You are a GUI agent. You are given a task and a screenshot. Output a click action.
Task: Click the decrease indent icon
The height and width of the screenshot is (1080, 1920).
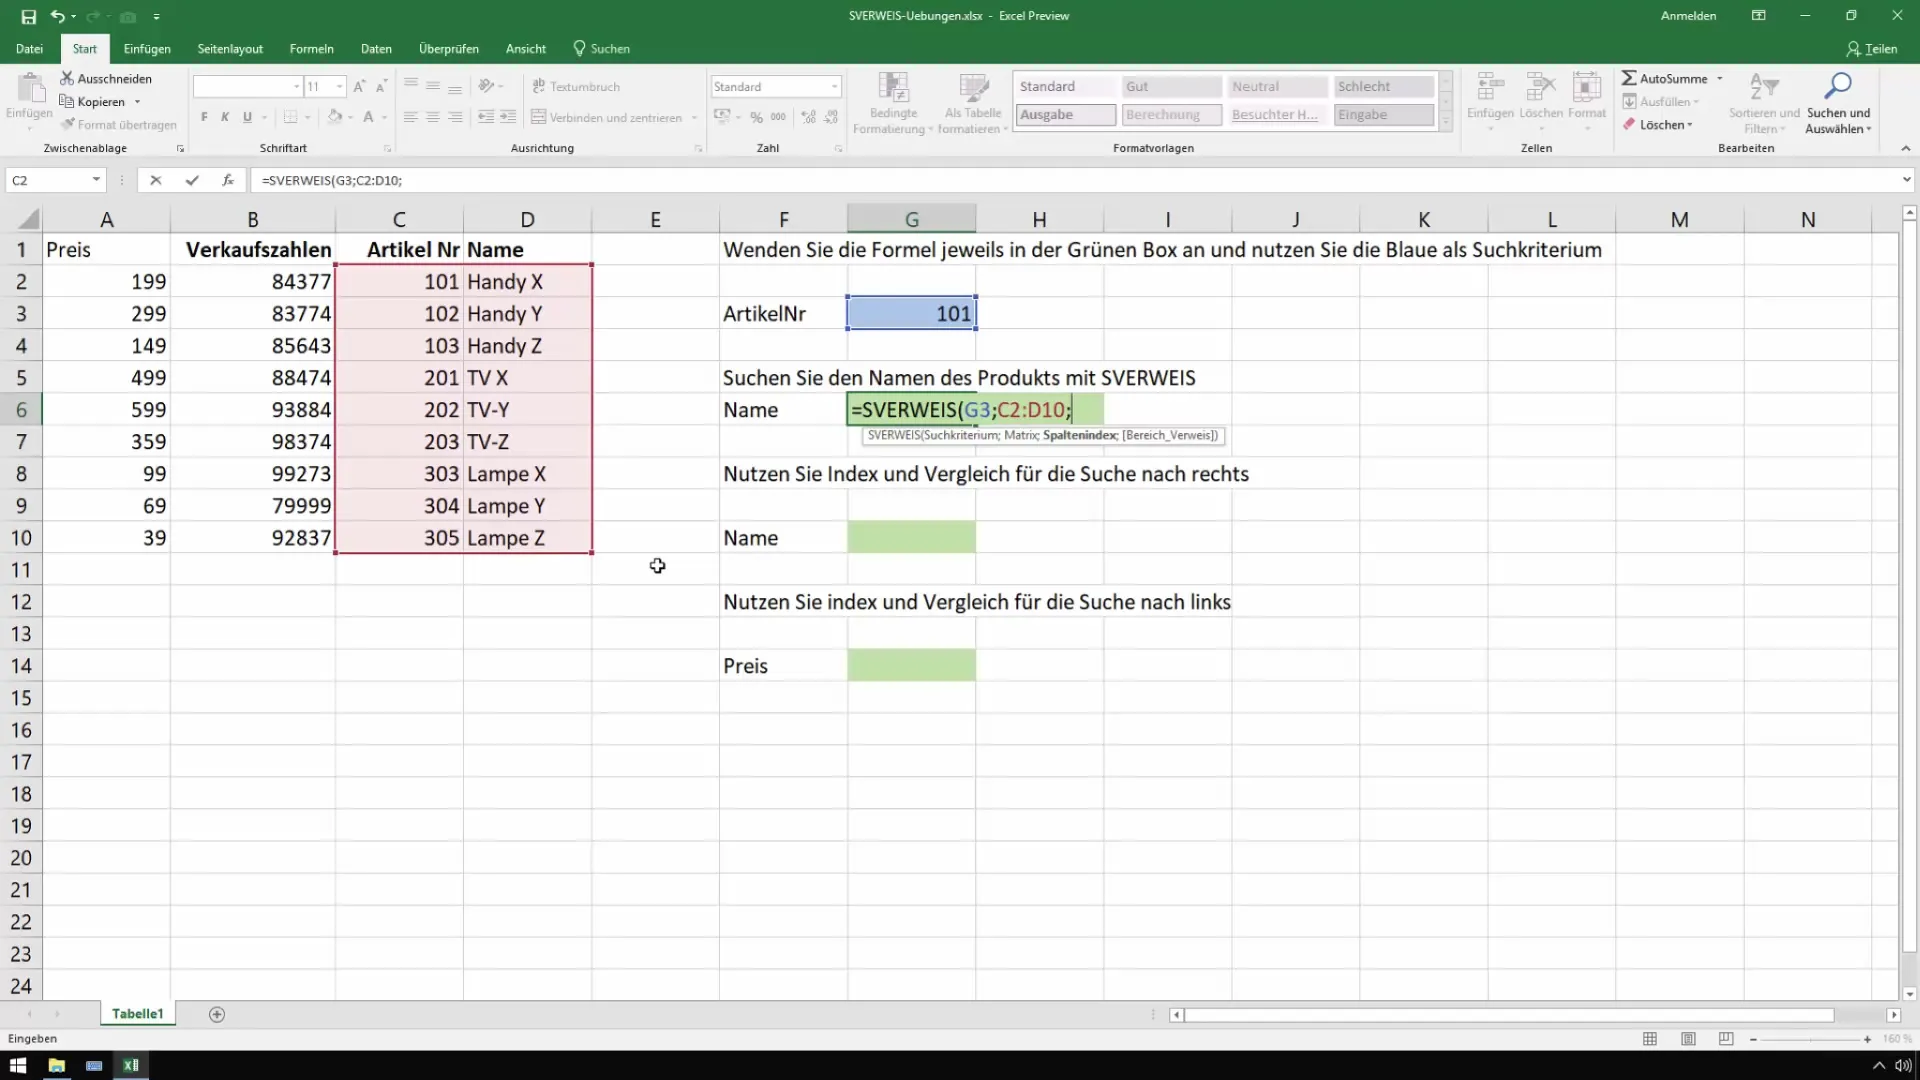point(485,117)
